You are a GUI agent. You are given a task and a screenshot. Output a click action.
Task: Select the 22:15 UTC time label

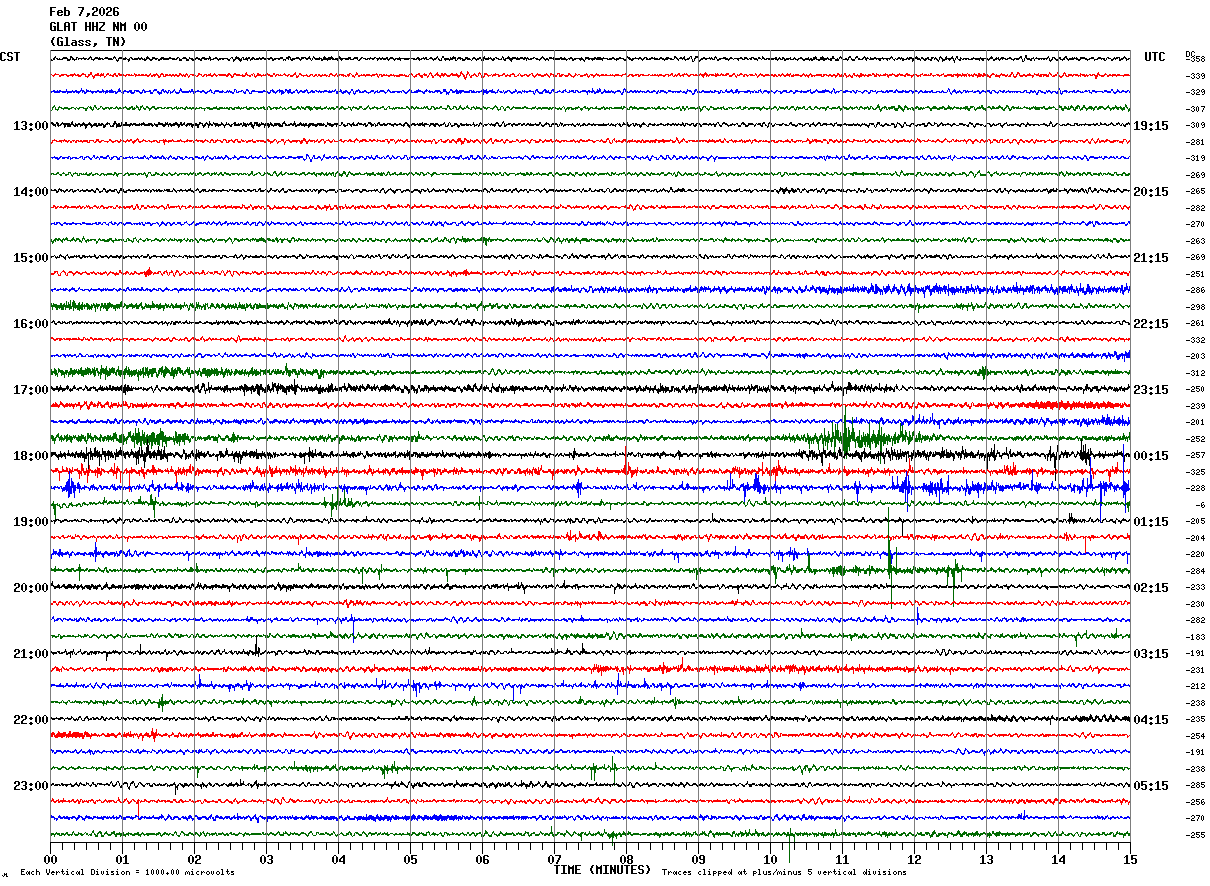(1151, 324)
